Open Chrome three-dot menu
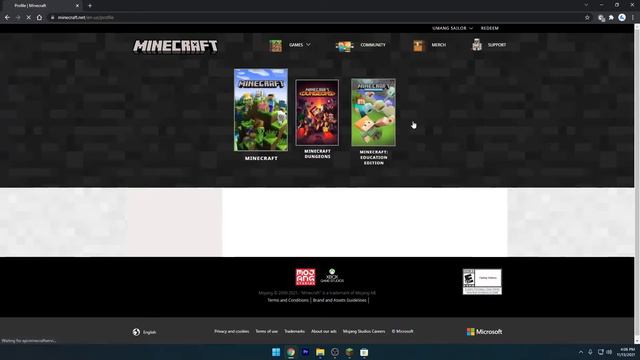Screen dimensions: 640x360 point(633,18)
